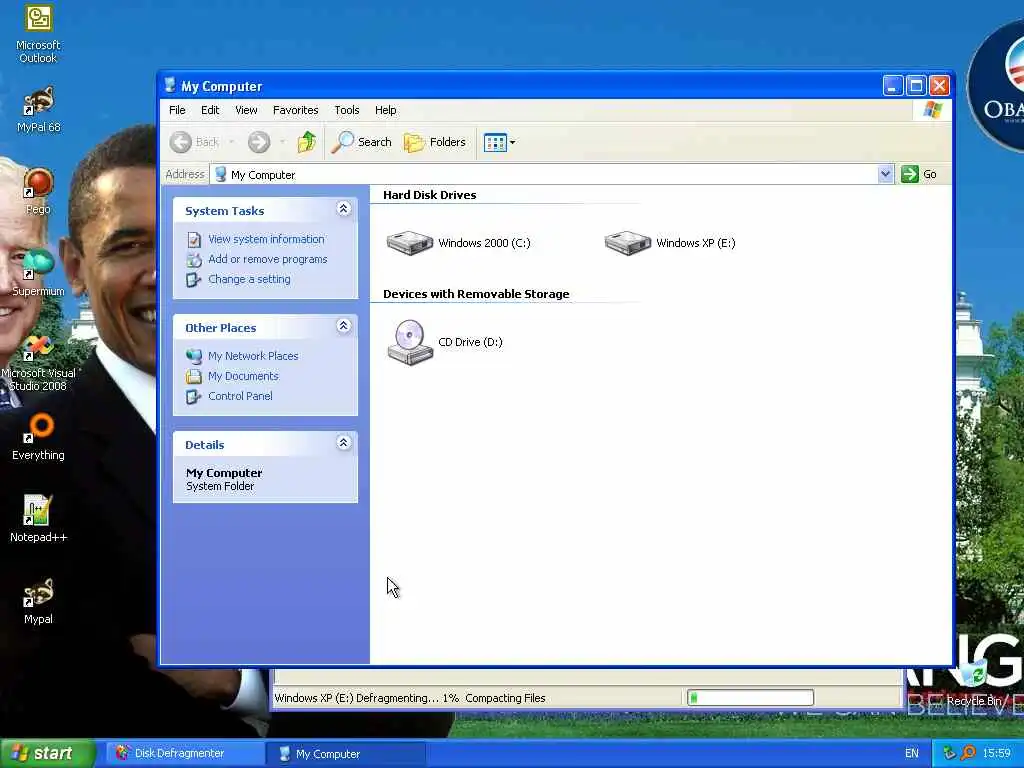Click the Forward toolbar arrow
The image size is (1024, 768).
tap(259, 142)
